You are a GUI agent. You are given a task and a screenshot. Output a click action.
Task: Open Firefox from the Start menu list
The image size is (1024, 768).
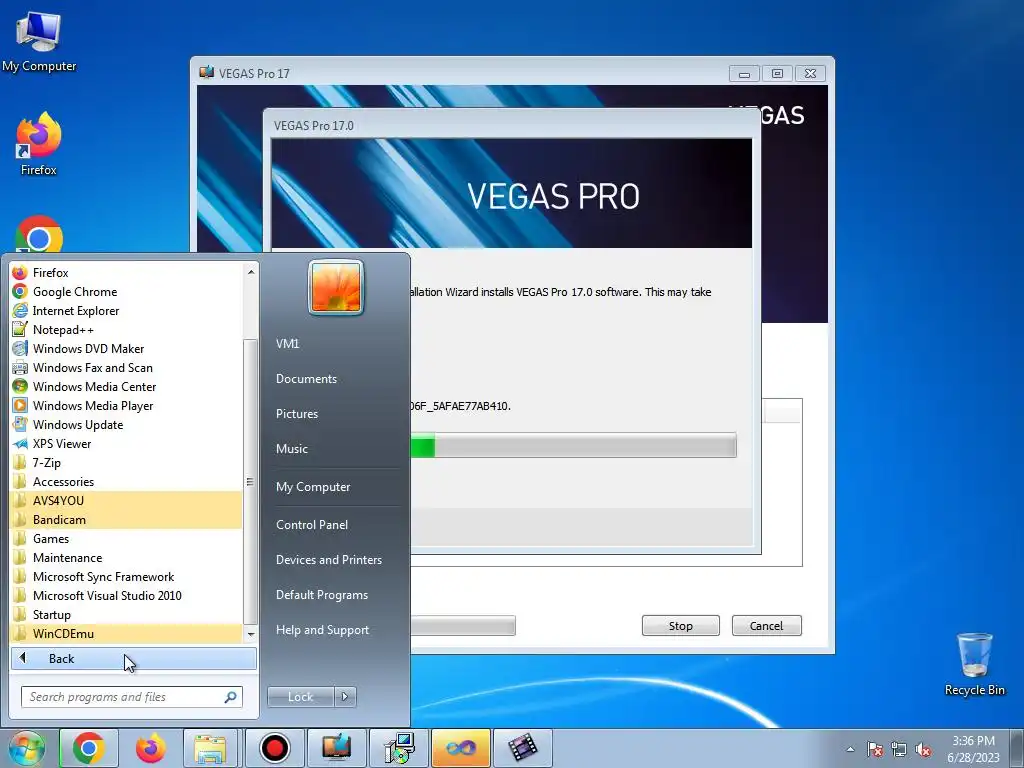pyautogui.click(x=126, y=272)
